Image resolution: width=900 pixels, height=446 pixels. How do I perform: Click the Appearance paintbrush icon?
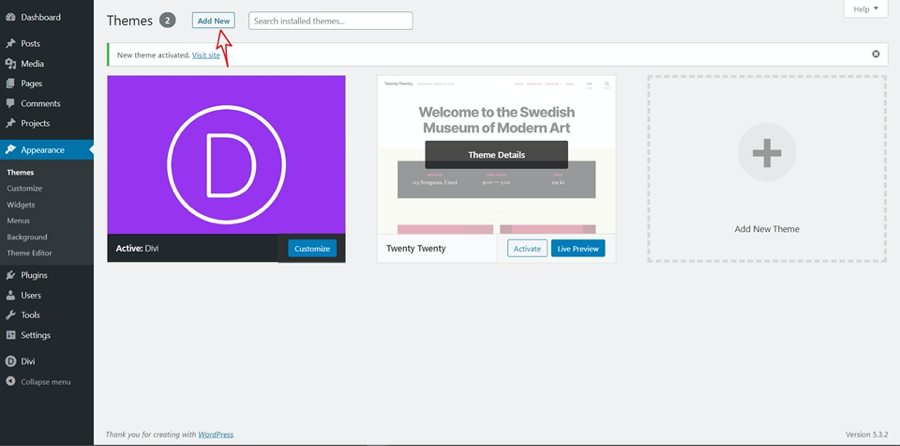[10, 150]
